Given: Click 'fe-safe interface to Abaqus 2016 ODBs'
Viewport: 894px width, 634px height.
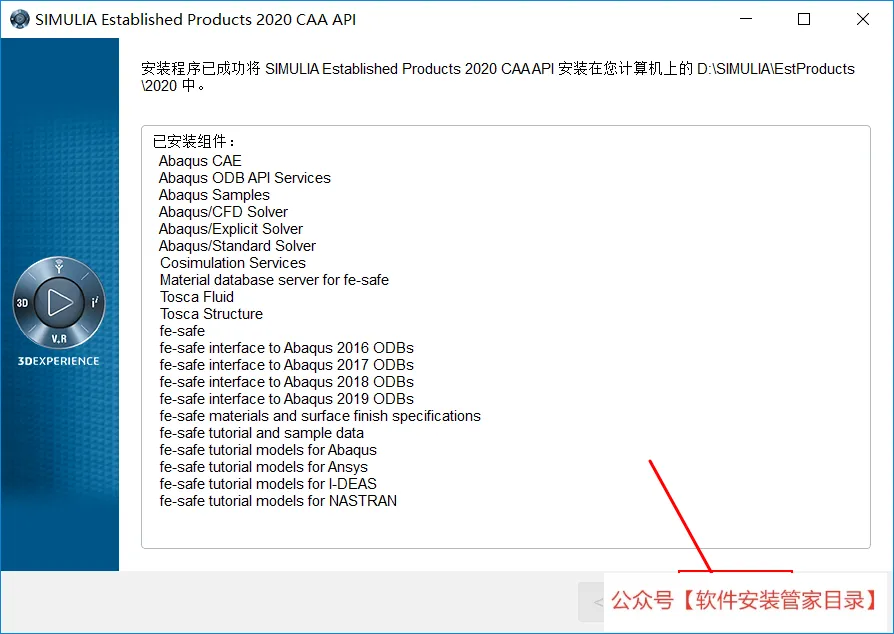Looking at the screenshot, I should tap(287, 348).
